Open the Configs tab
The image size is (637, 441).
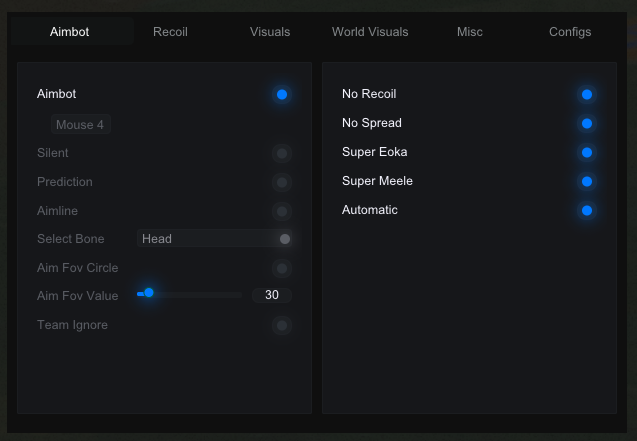click(570, 32)
